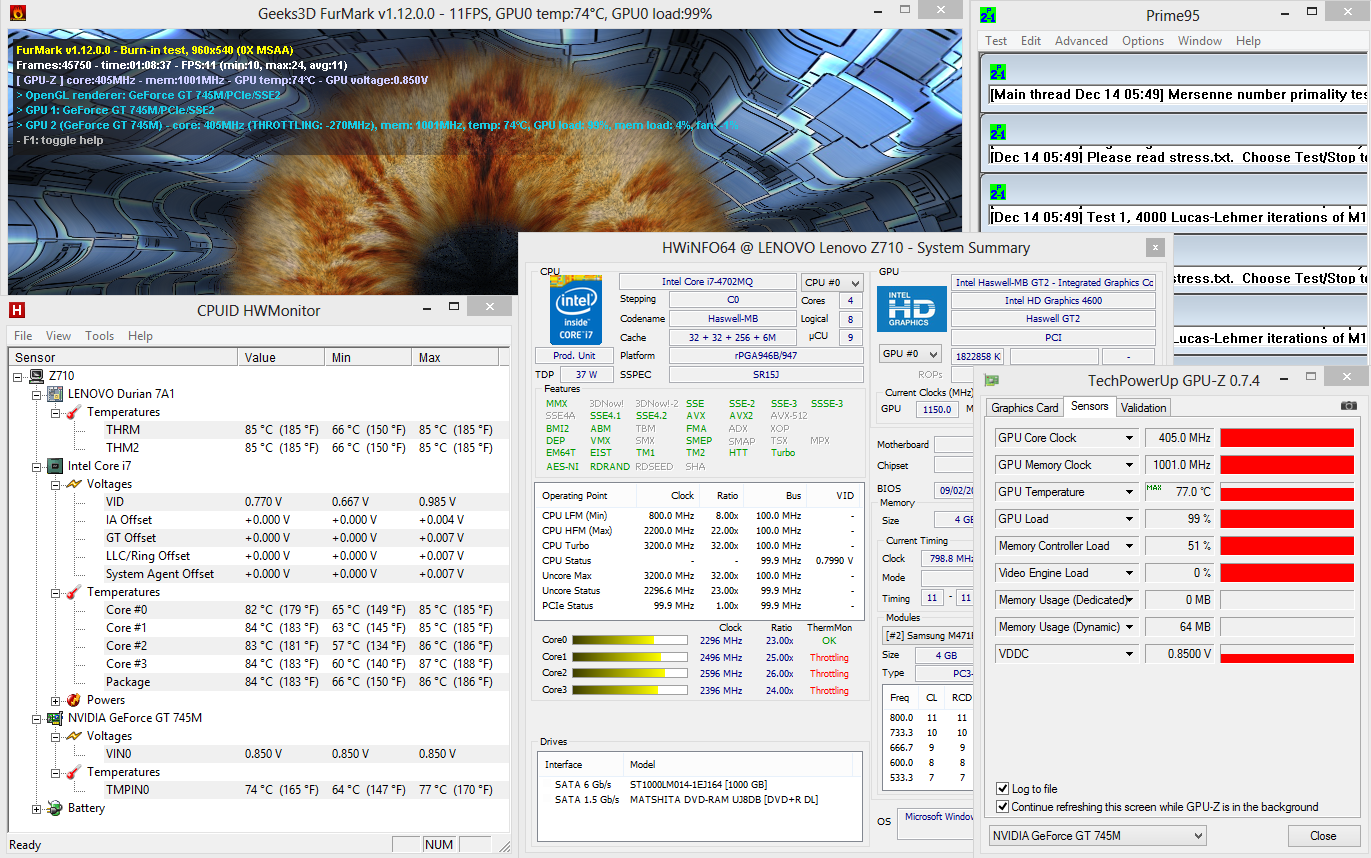Open View menu in HWMonitor
Image resolution: width=1371 pixels, height=858 pixels.
(x=58, y=336)
